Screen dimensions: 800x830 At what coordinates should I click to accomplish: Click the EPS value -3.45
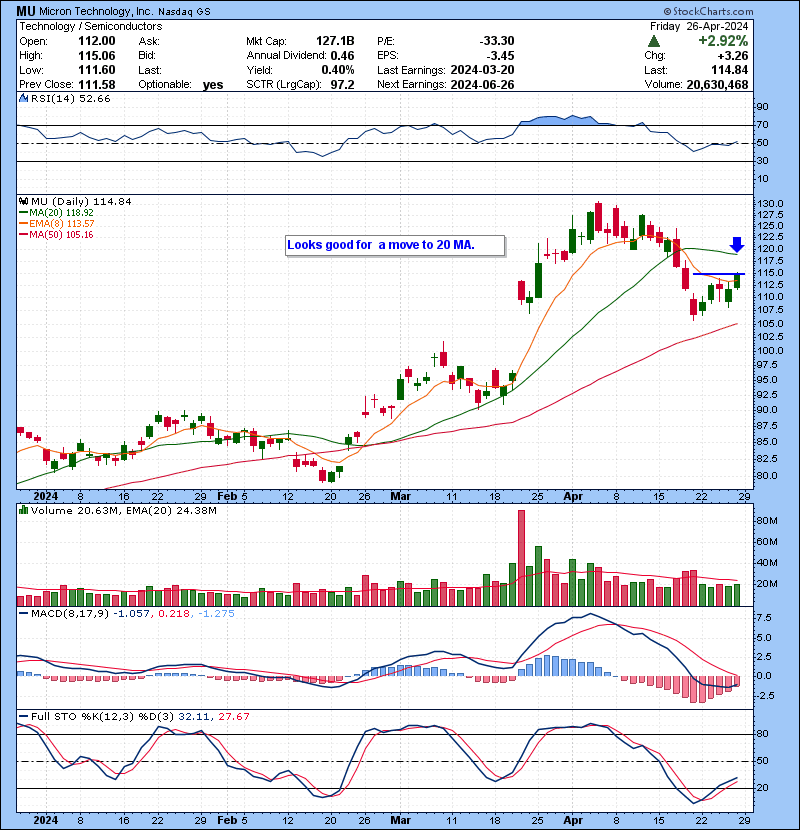click(x=500, y=56)
